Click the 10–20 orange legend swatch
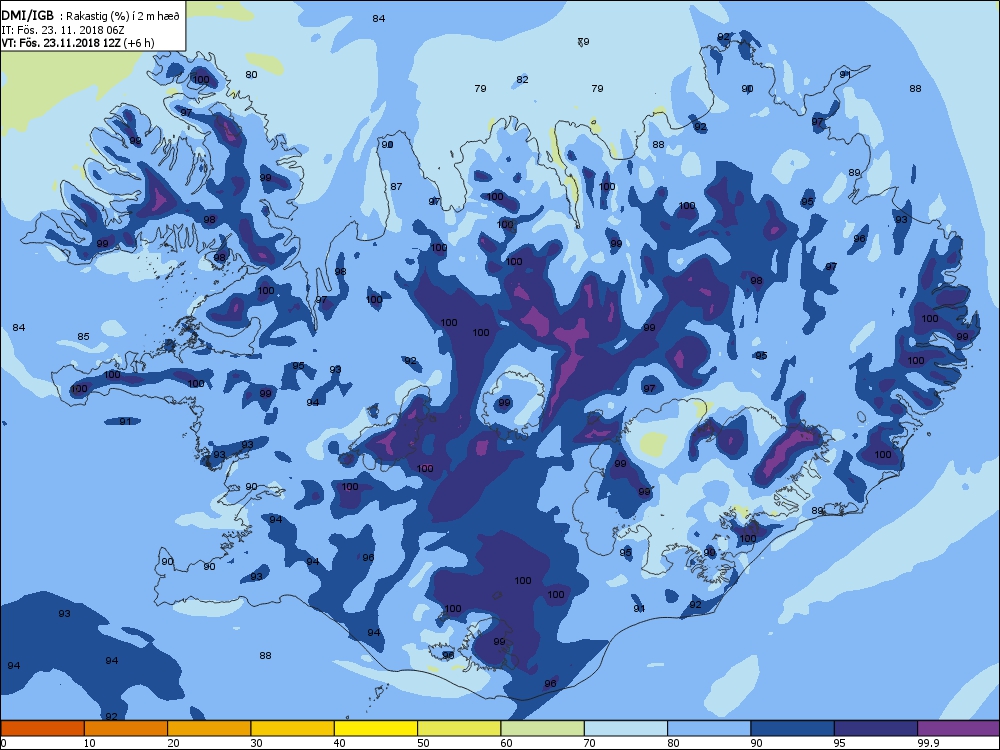Image resolution: width=1000 pixels, height=750 pixels. [x=126, y=728]
